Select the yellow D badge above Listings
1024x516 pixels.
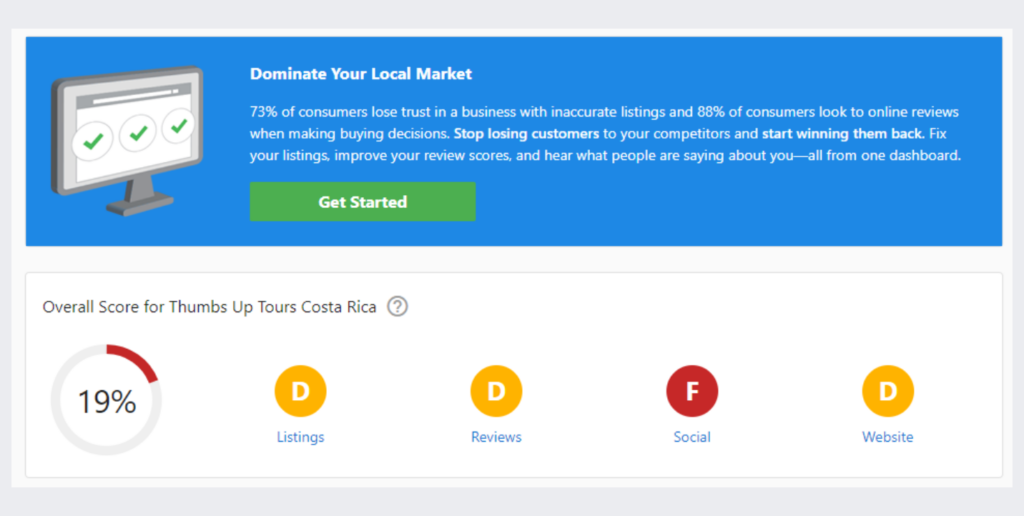300,391
